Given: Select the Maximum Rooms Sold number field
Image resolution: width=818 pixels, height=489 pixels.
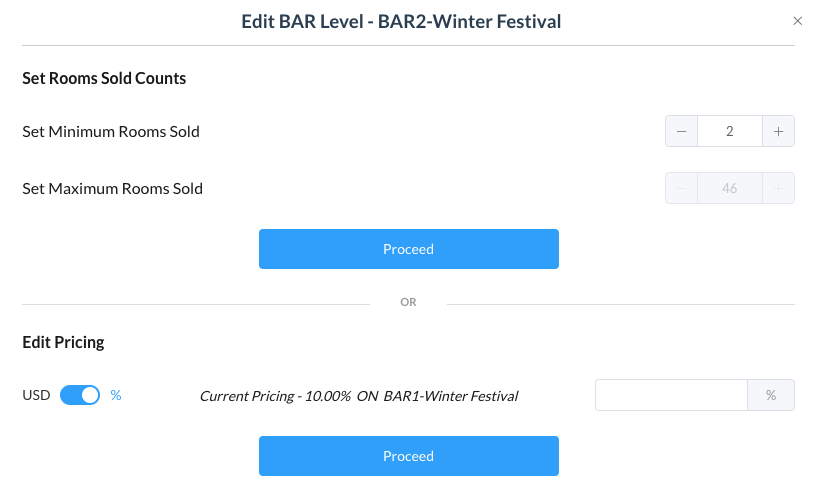Looking at the screenshot, I should pyautogui.click(x=729, y=188).
